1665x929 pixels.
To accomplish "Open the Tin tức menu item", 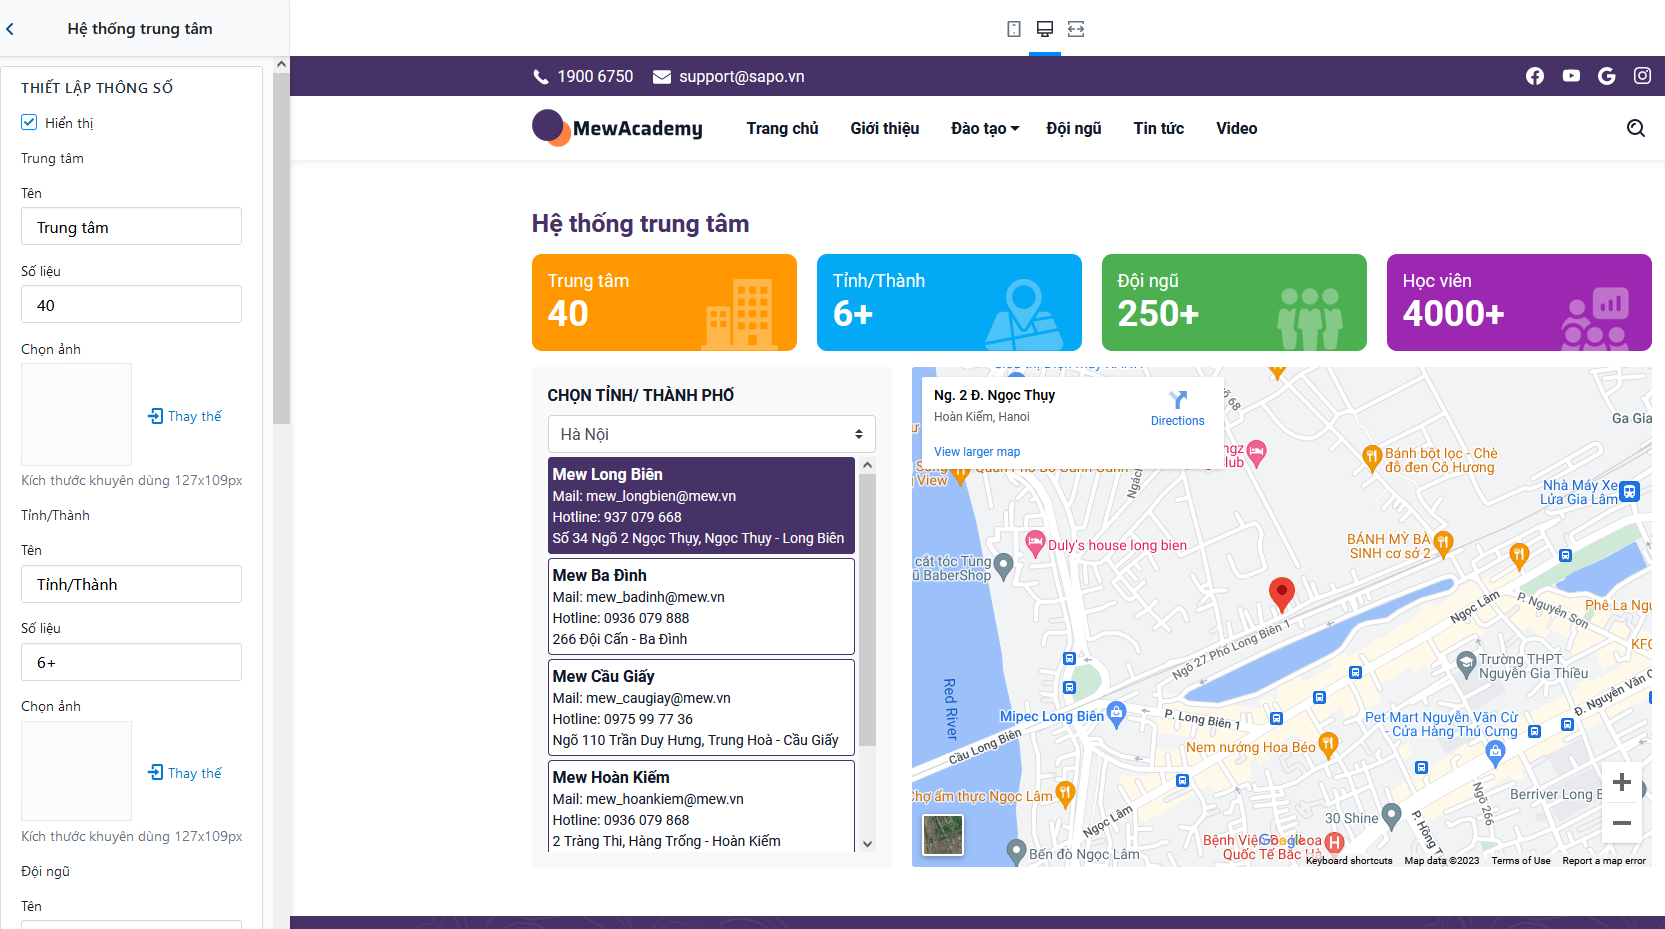I will pos(1159,128).
